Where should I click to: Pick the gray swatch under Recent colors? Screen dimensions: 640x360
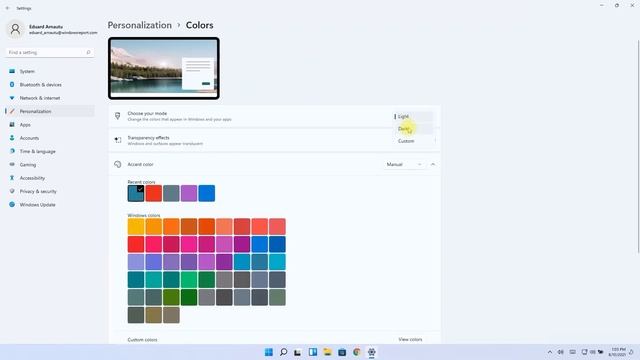(x=171, y=193)
